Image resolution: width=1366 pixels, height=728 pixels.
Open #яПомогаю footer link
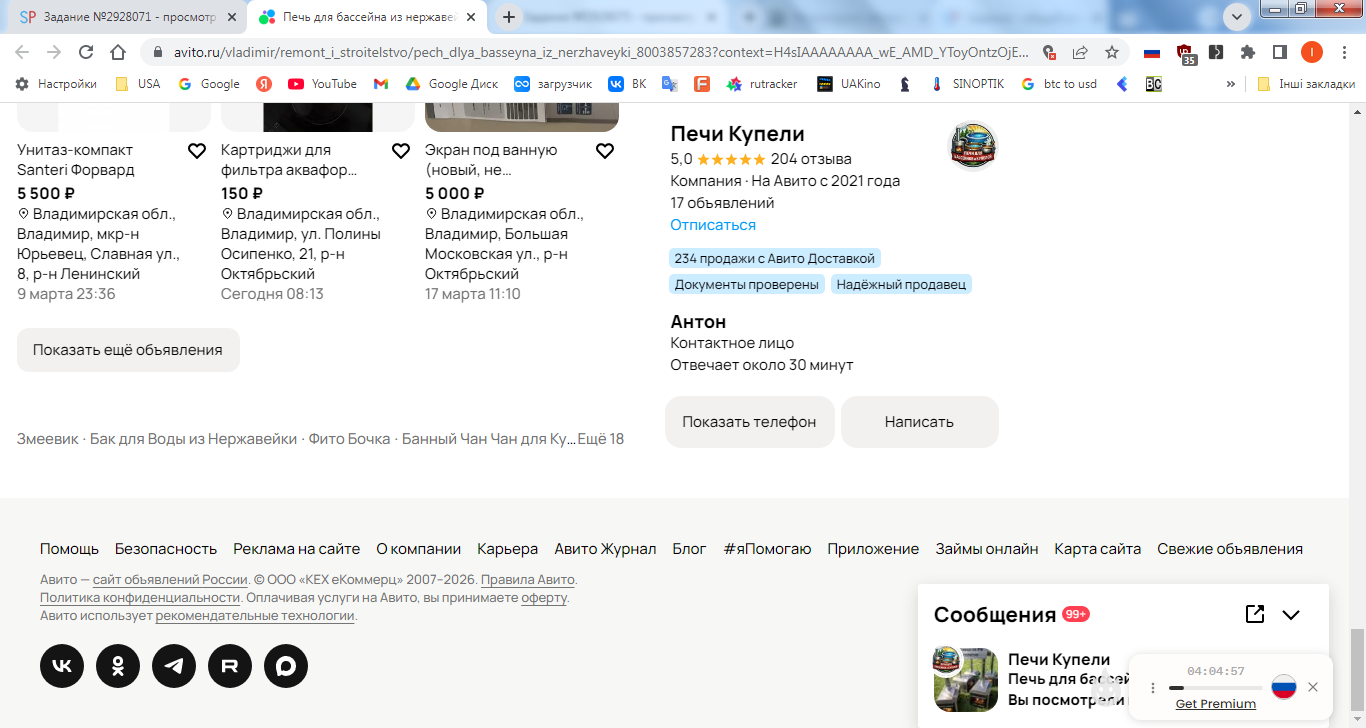768,549
